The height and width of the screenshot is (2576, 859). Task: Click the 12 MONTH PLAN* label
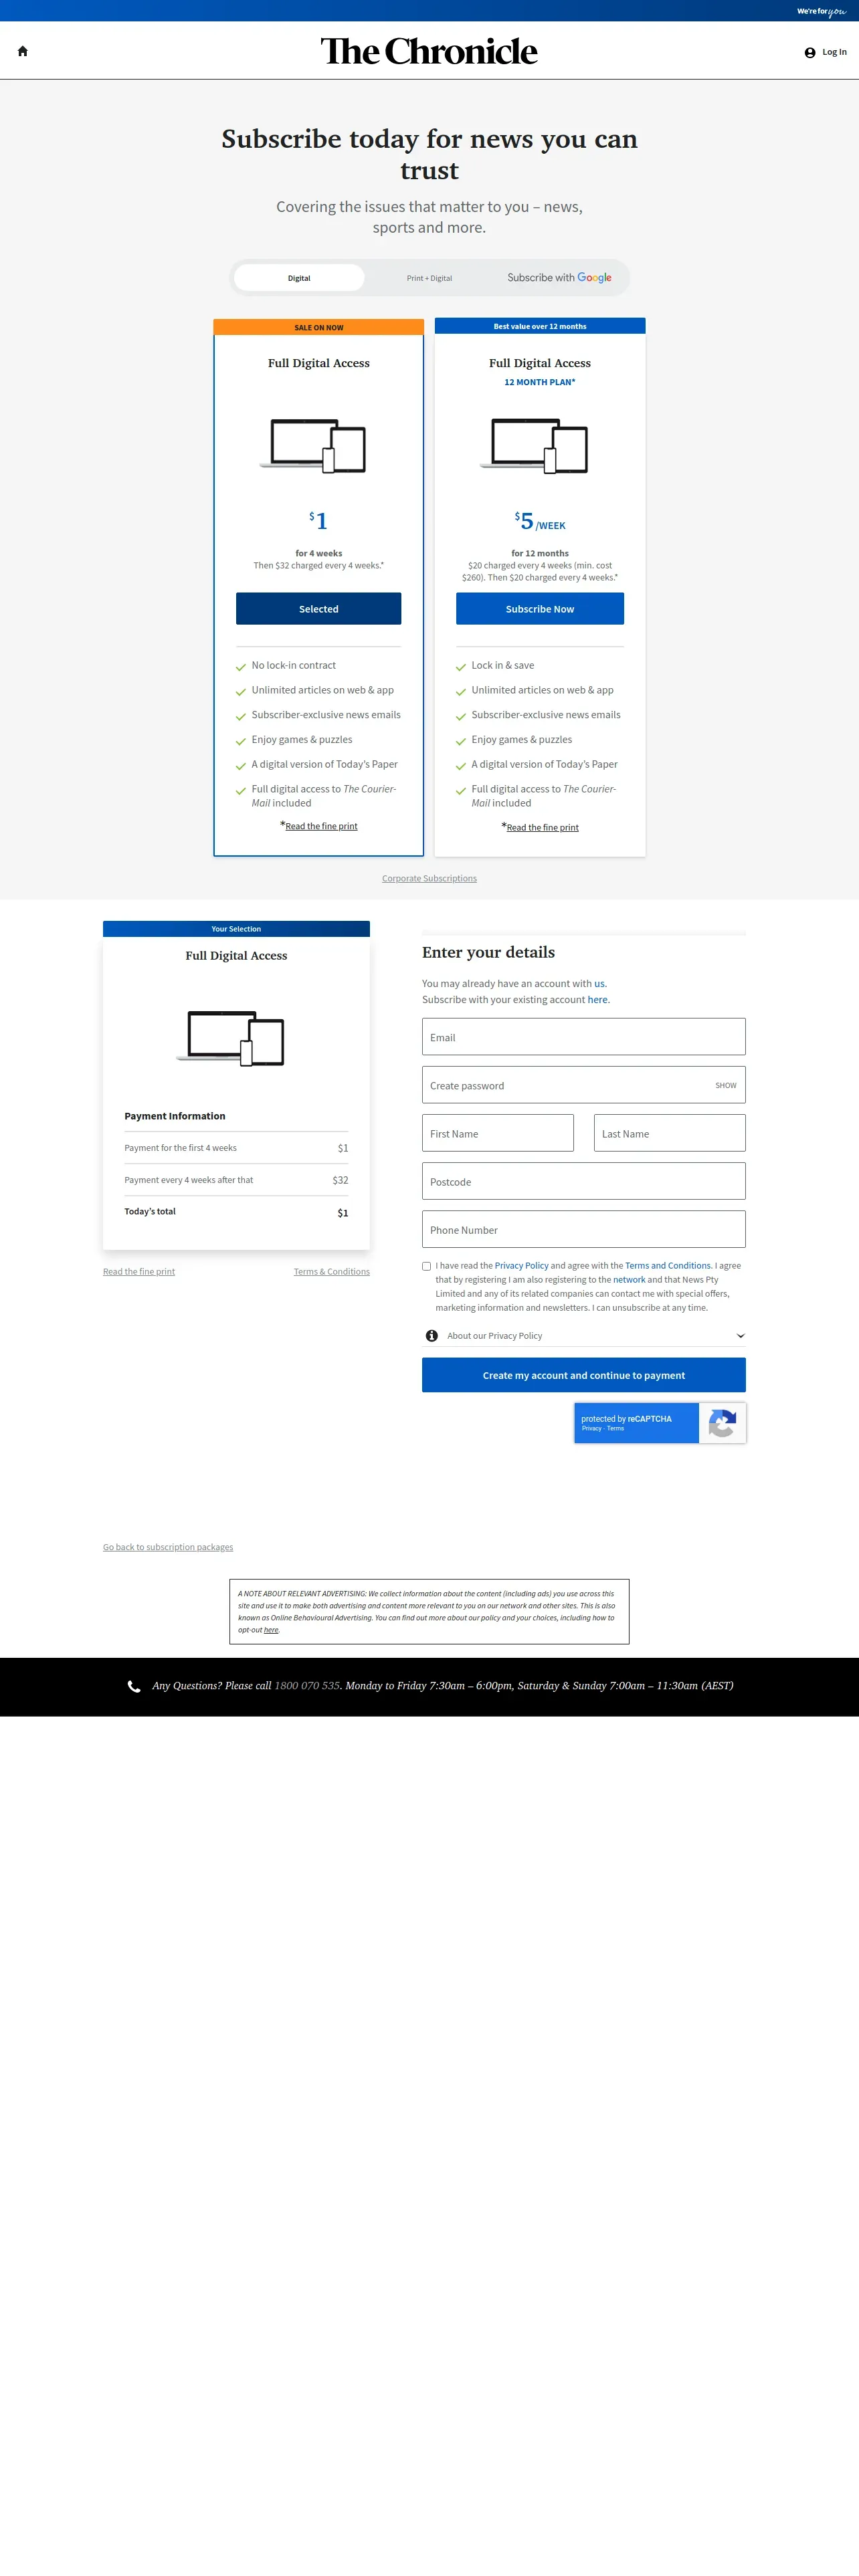click(540, 382)
